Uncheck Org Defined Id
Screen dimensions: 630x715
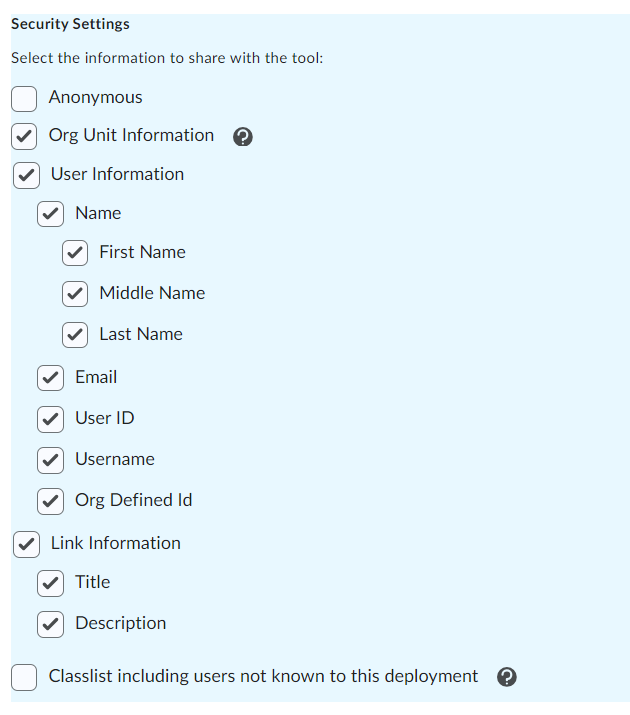point(51,502)
